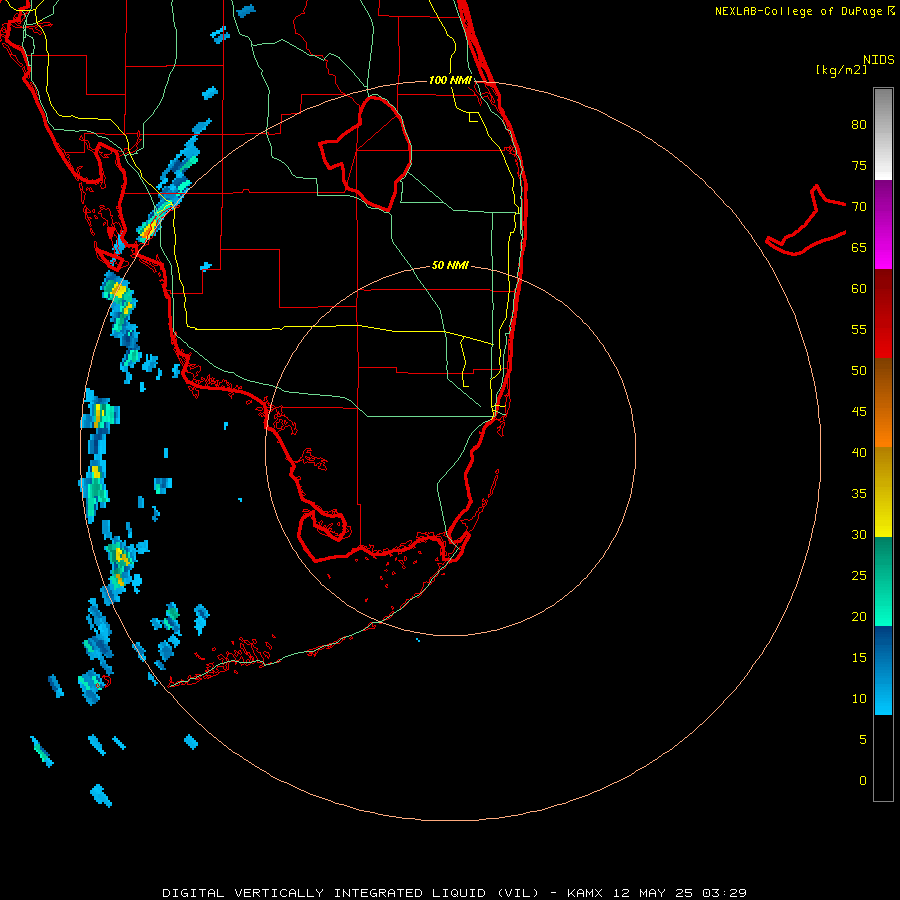The image size is (900, 900).
Task: Click the 75 scale value
Action: (859, 165)
